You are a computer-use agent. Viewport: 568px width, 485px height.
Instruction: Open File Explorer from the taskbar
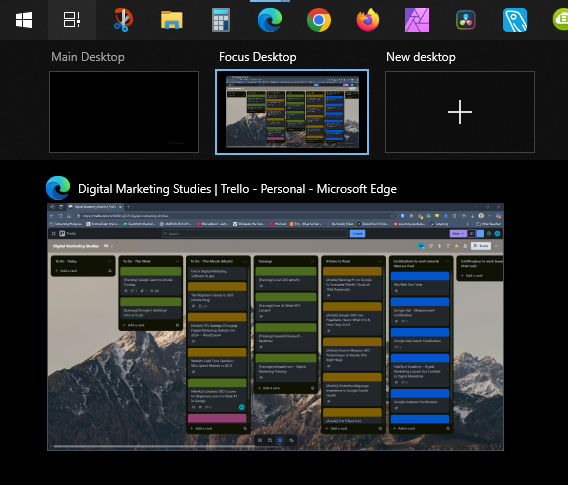[x=172, y=20]
